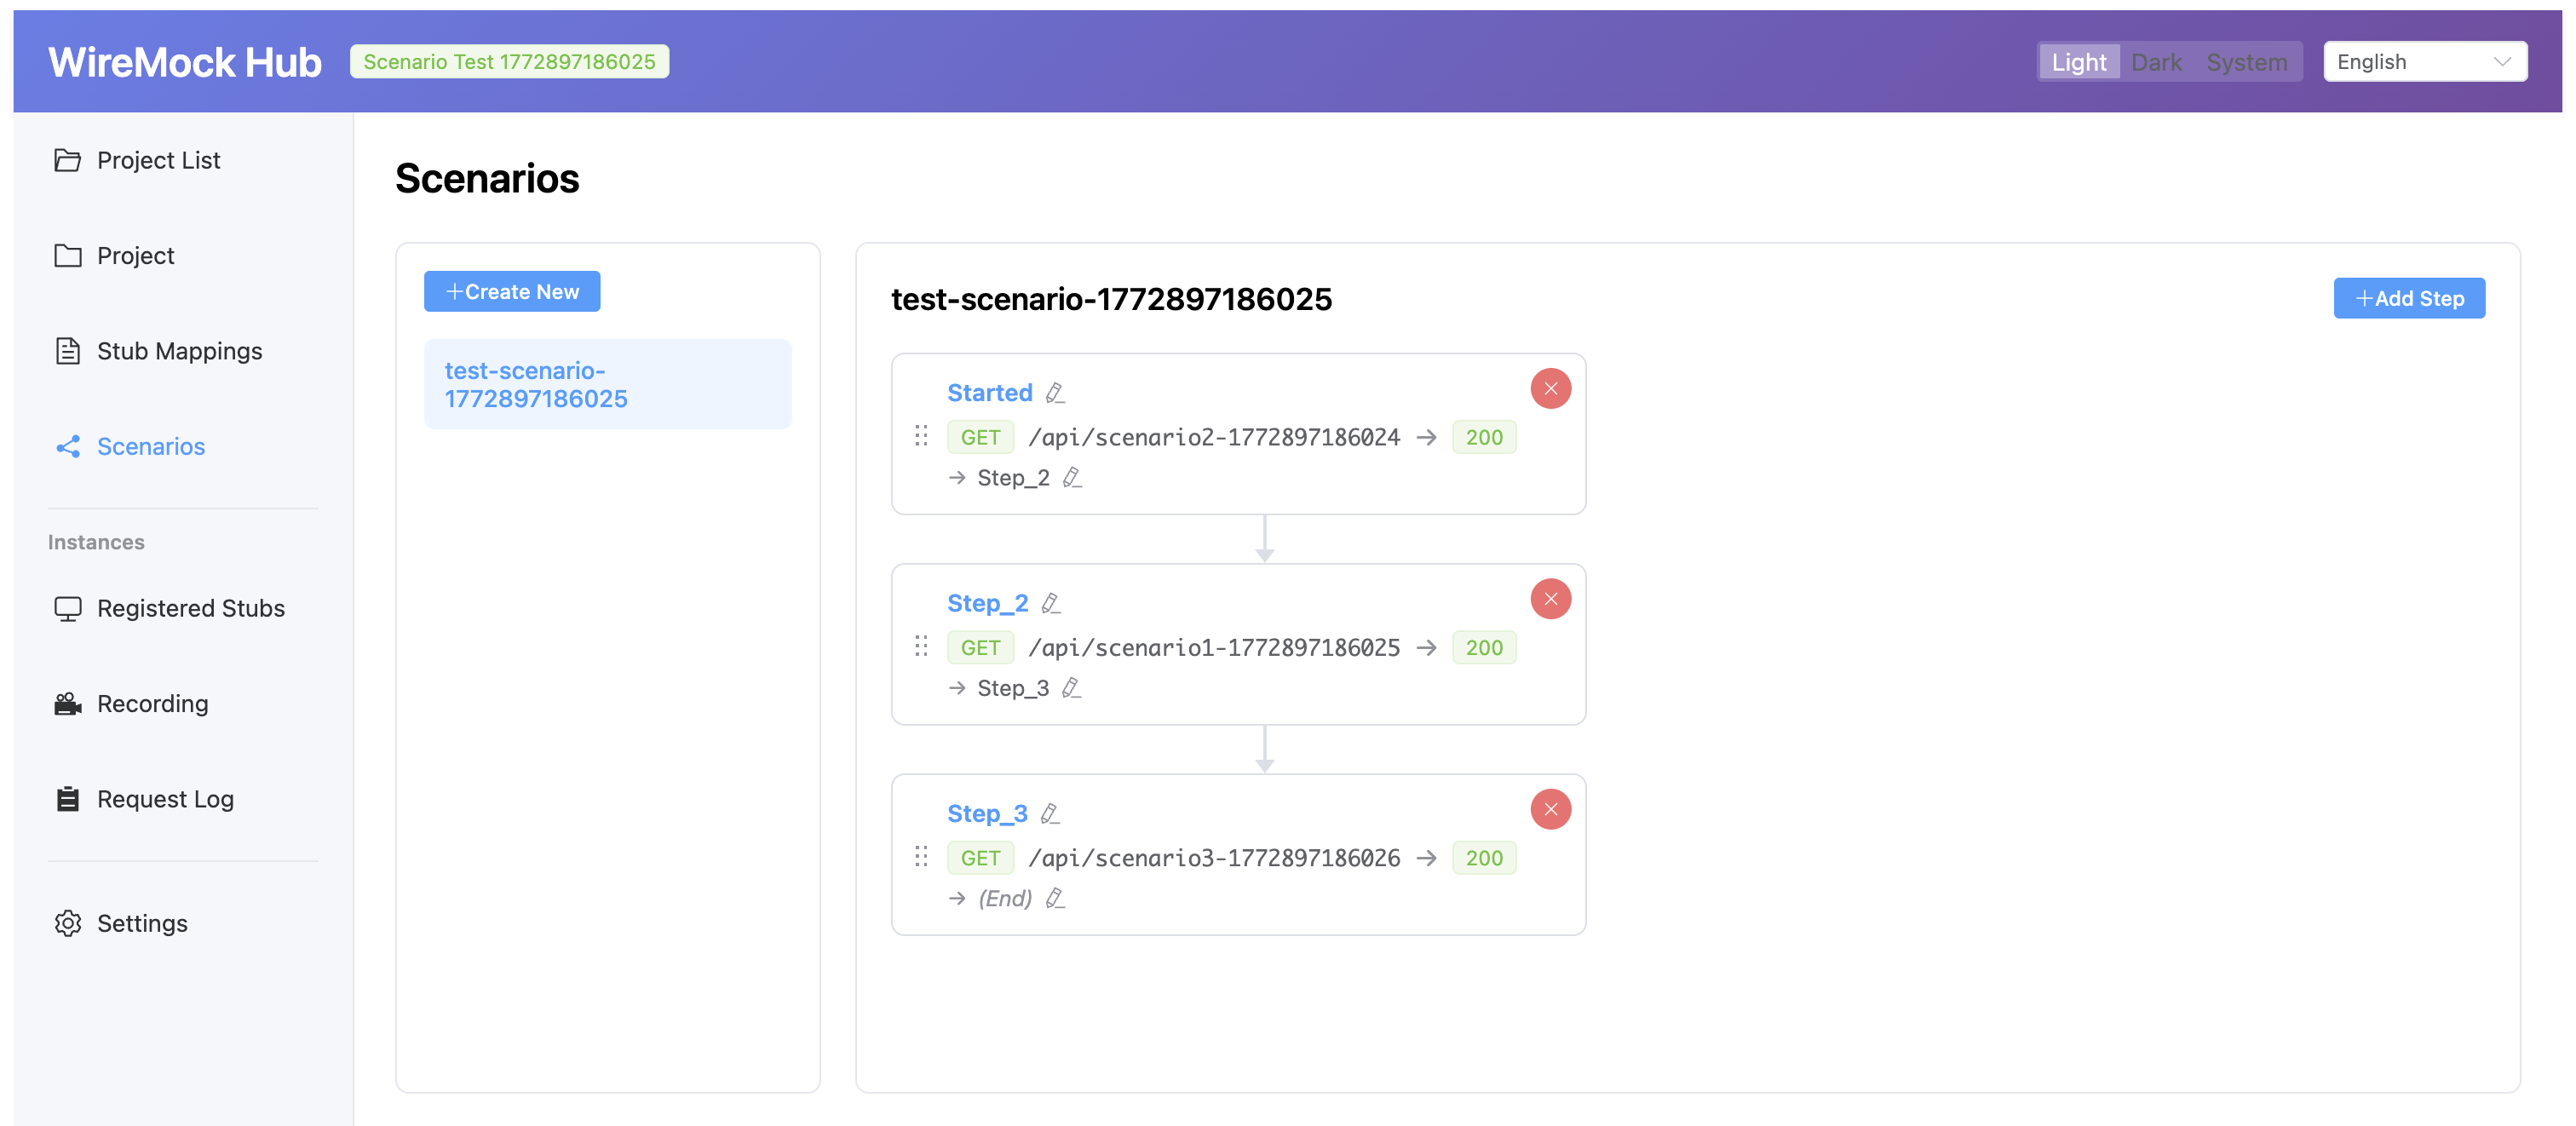Click pencil icon beside Step_3 title
Screen dimensions: 2576x1126
tap(1049, 814)
